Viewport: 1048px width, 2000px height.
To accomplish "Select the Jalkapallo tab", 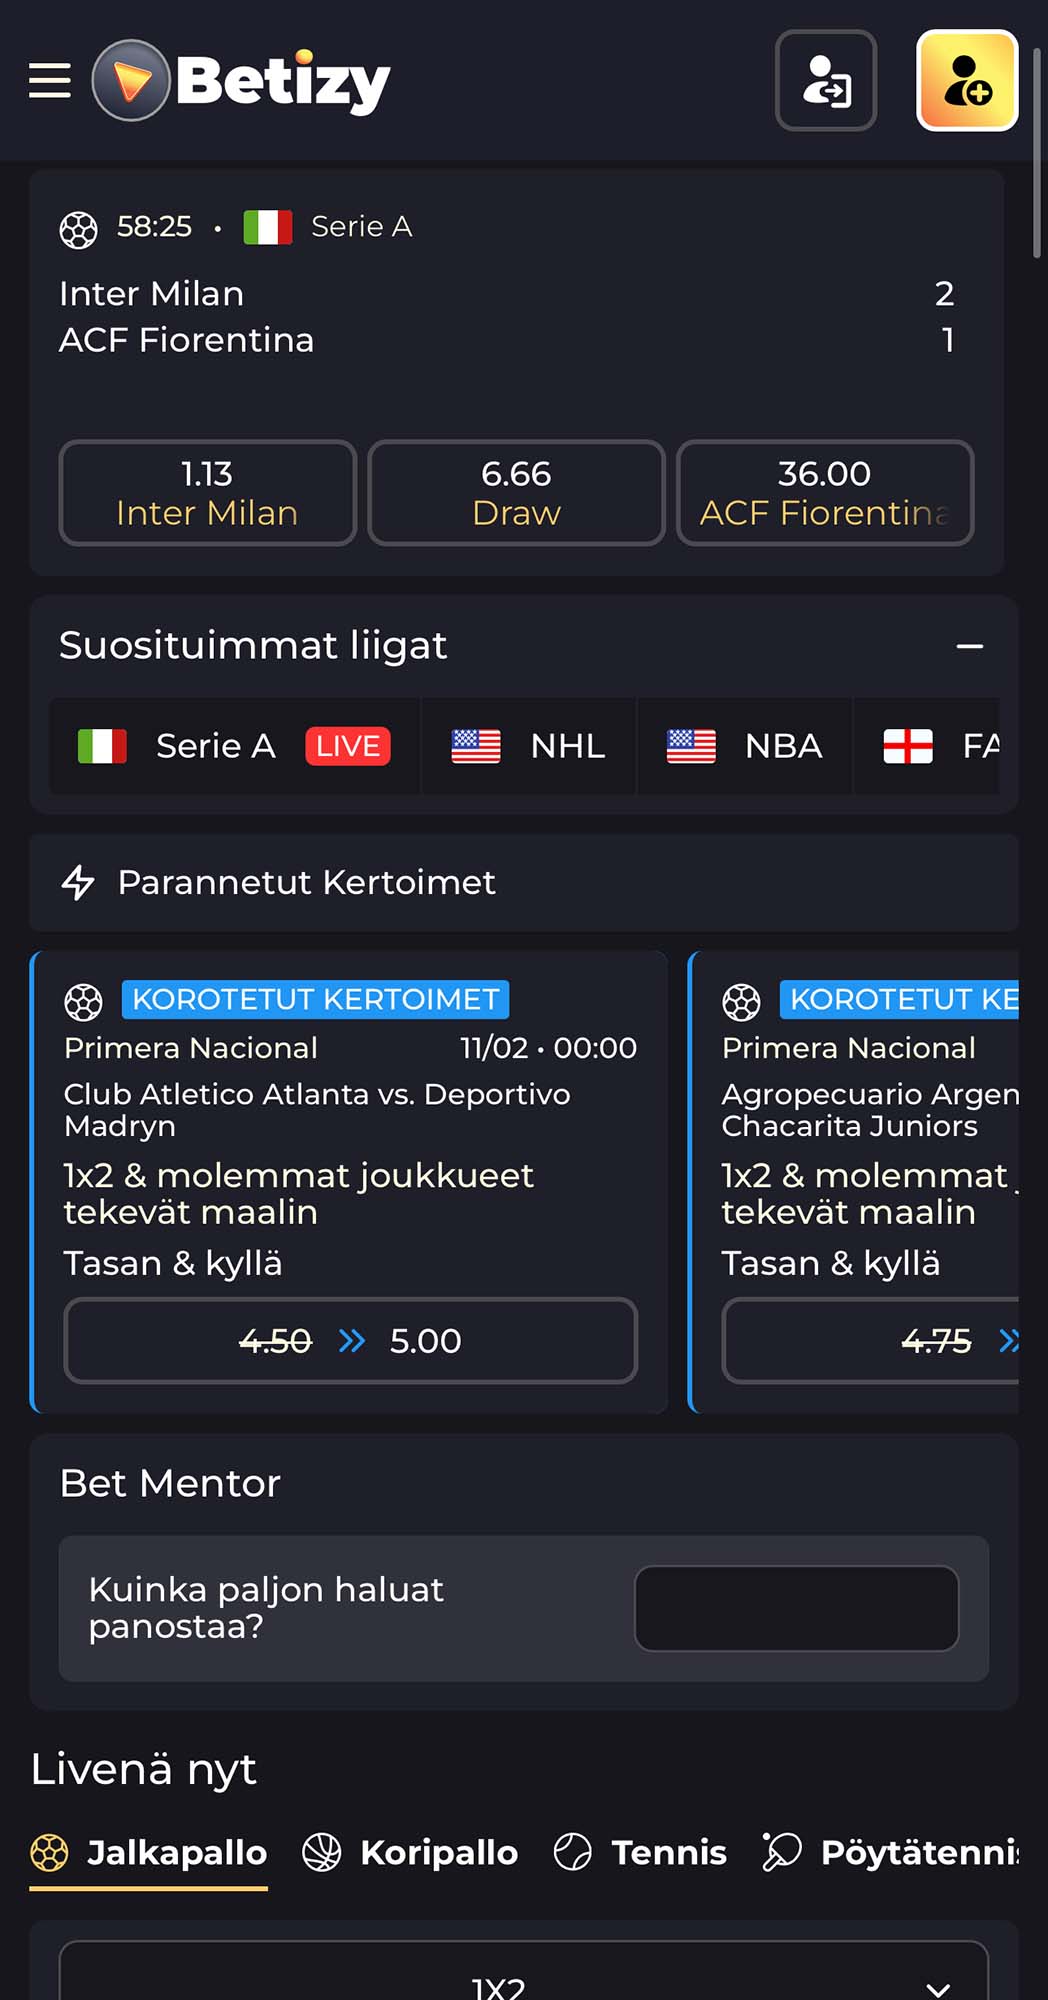I will pyautogui.click(x=150, y=1853).
